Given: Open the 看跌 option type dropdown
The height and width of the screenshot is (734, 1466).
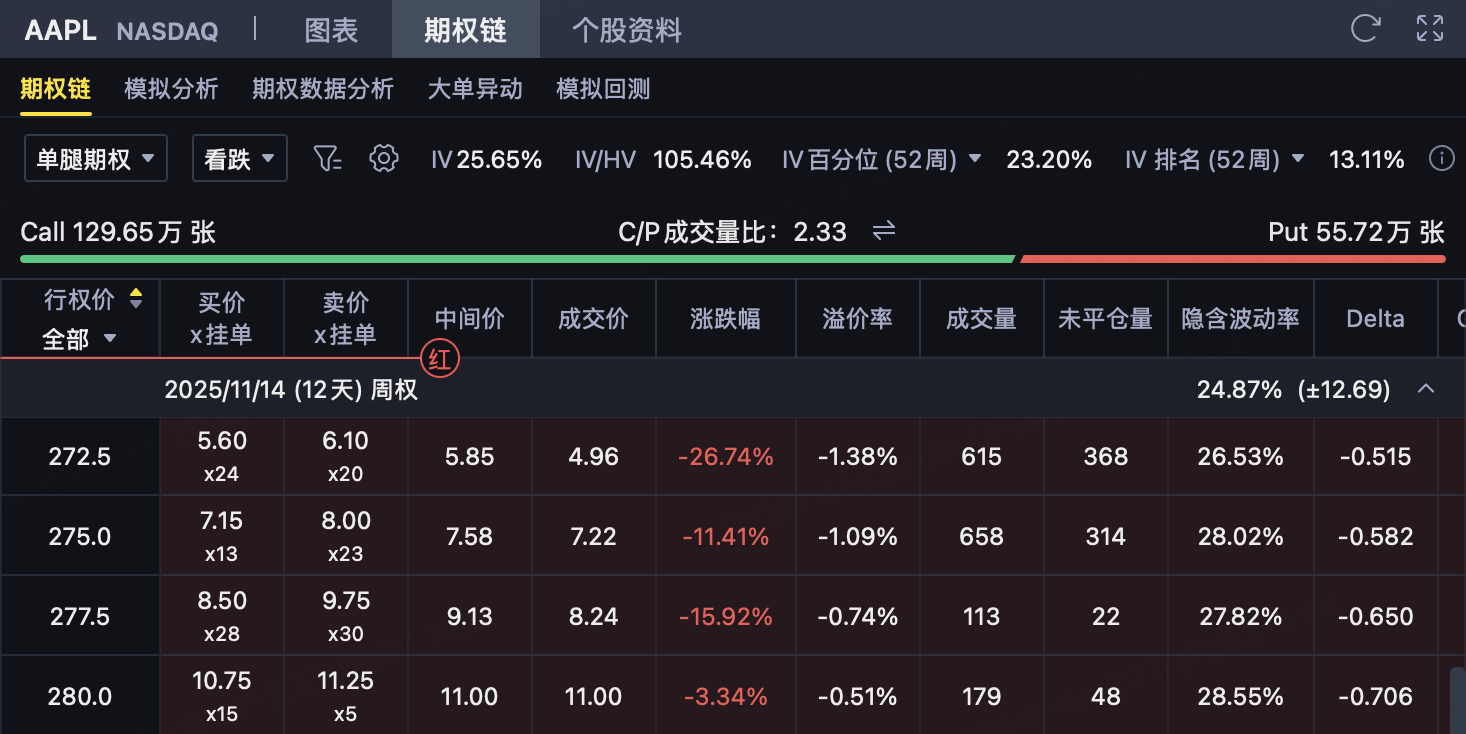Looking at the screenshot, I should (239, 158).
